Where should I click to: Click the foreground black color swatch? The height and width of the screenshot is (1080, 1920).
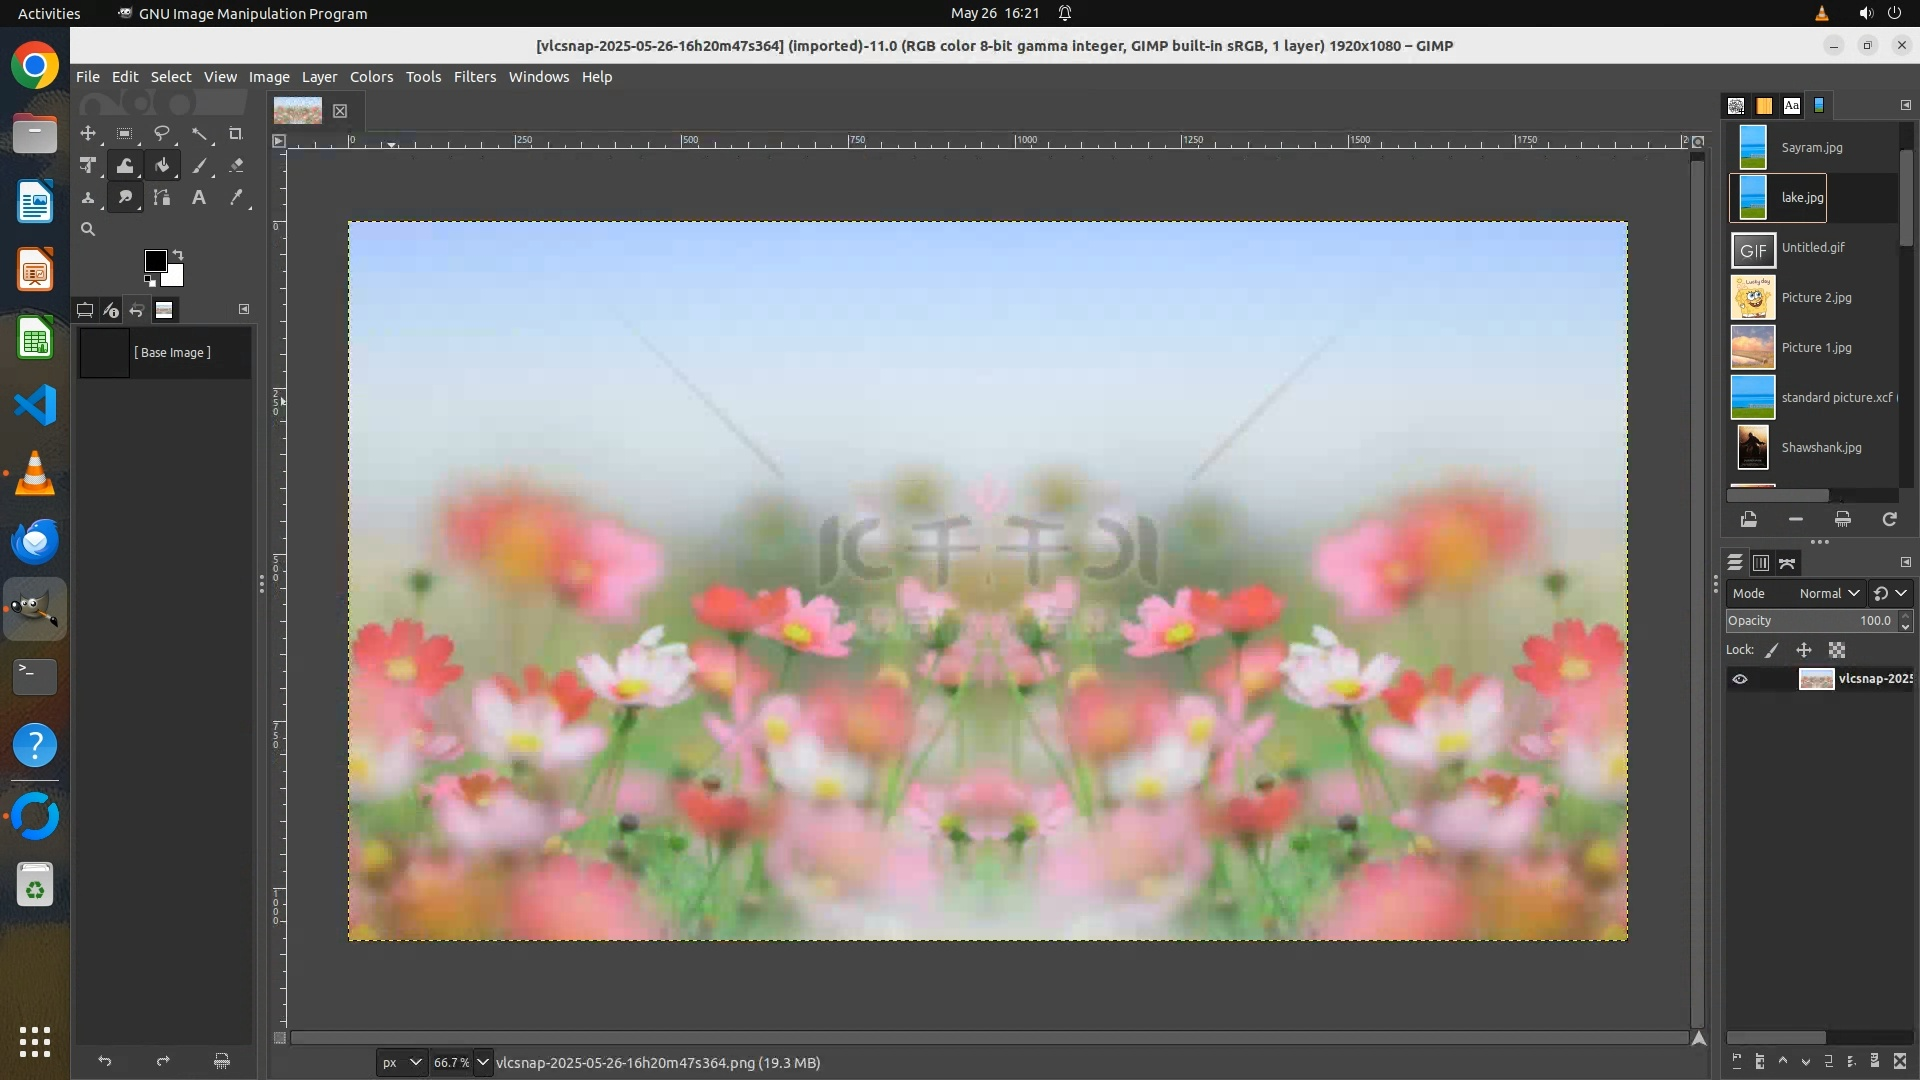tap(155, 261)
